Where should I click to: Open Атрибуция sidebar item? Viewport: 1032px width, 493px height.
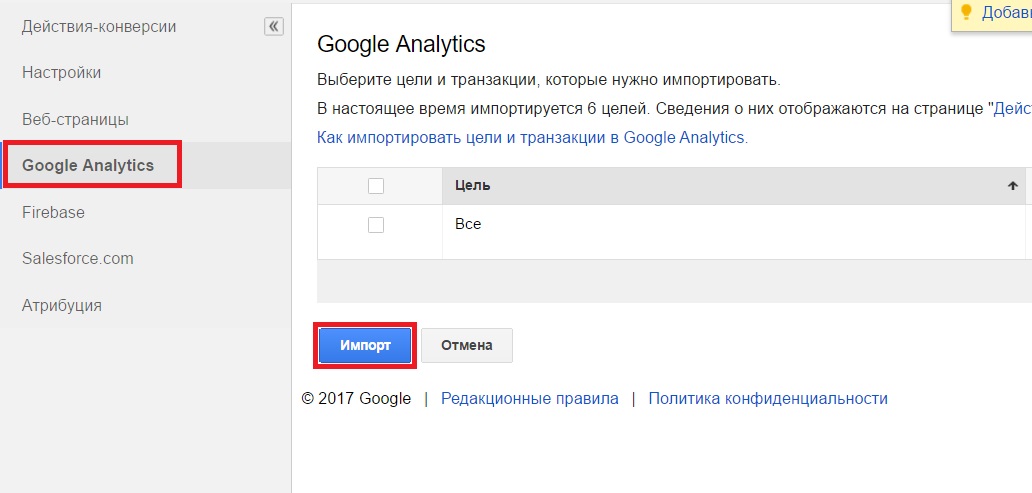point(62,306)
